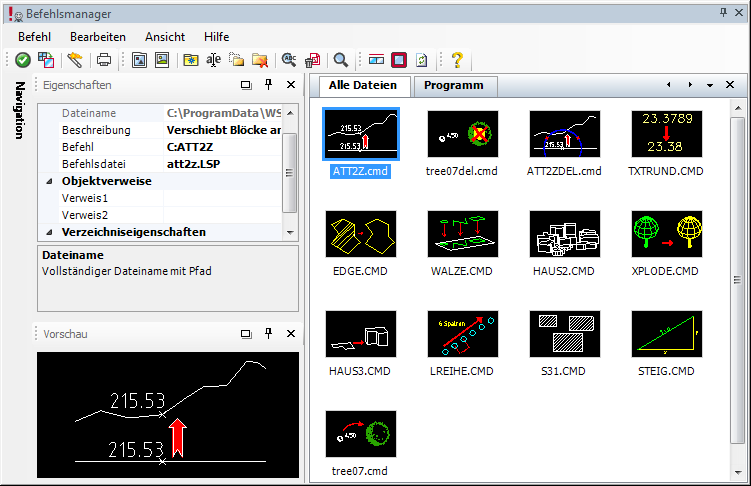Click the text rename cursor icon

click(x=214, y=60)
